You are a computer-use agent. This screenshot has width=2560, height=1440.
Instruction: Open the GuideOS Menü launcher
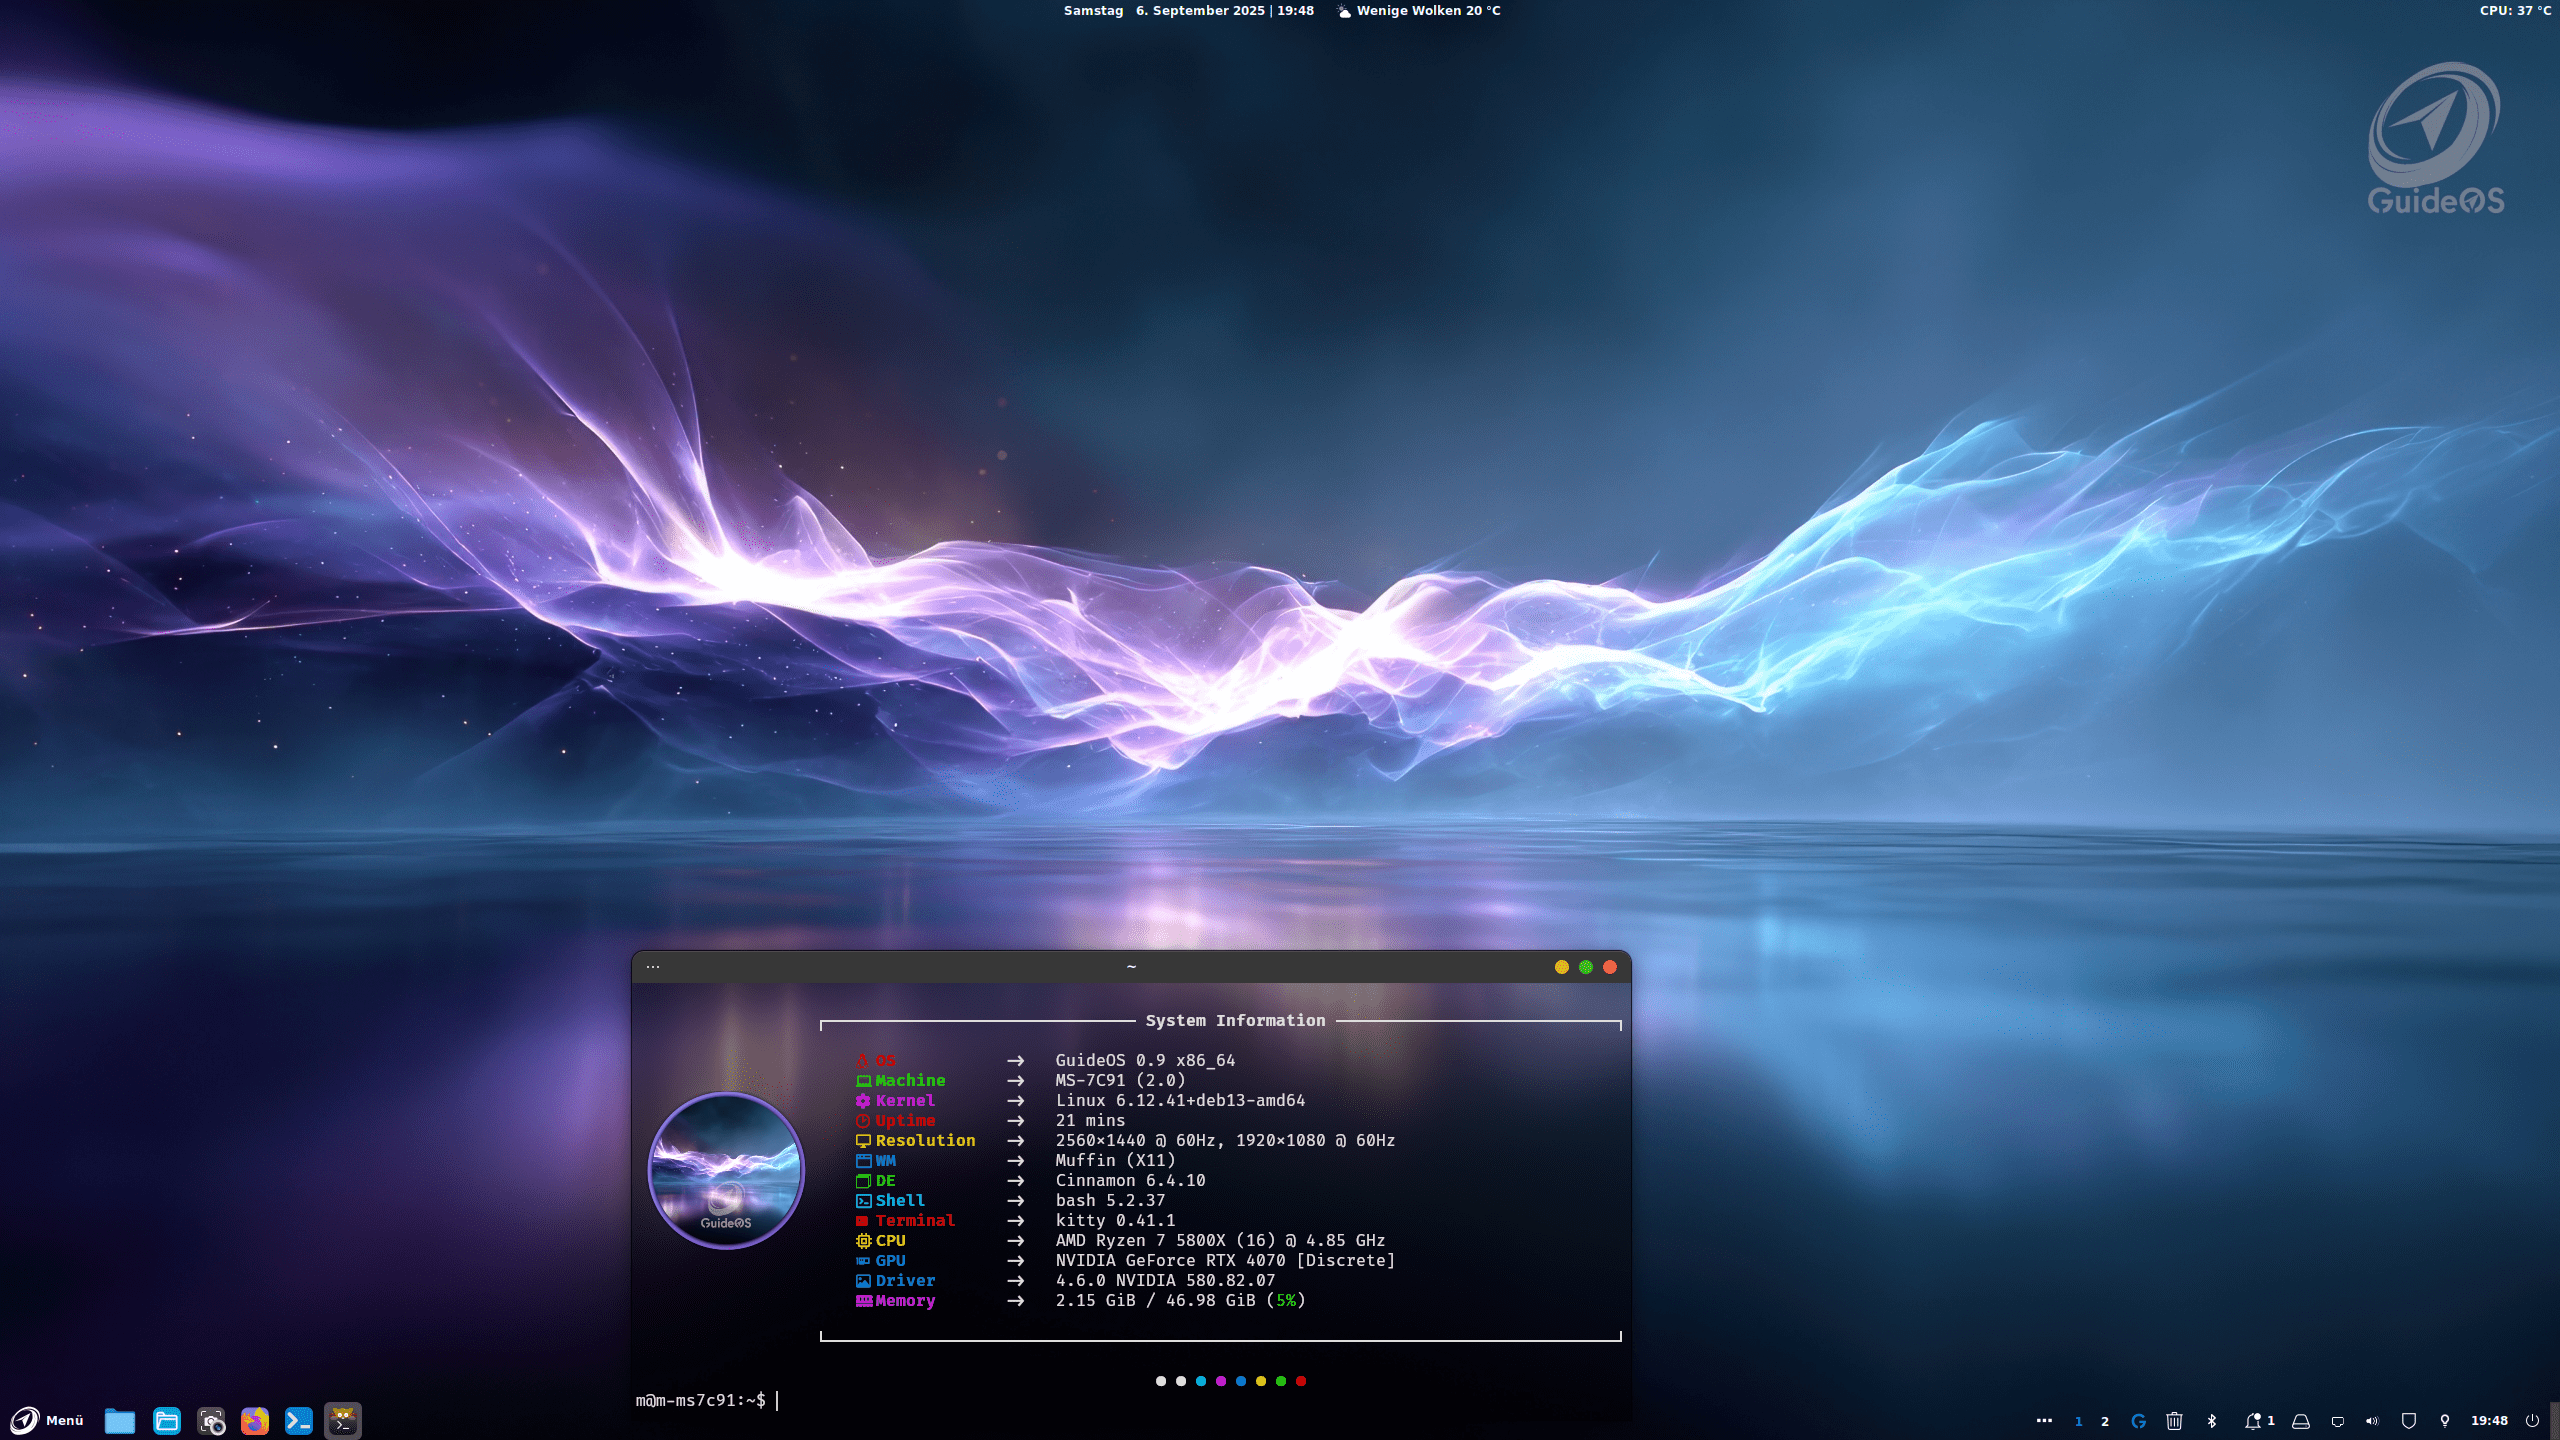point(47,1420)
